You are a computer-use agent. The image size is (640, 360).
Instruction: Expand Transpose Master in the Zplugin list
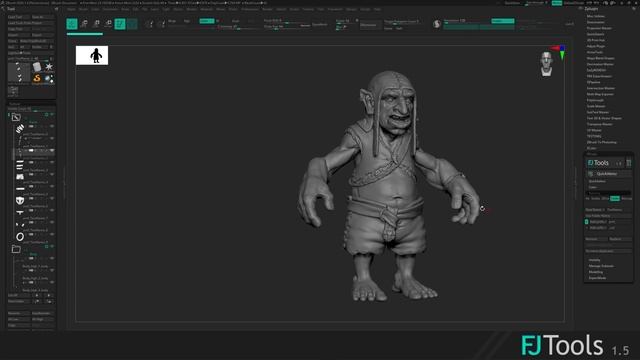point(599,124)
